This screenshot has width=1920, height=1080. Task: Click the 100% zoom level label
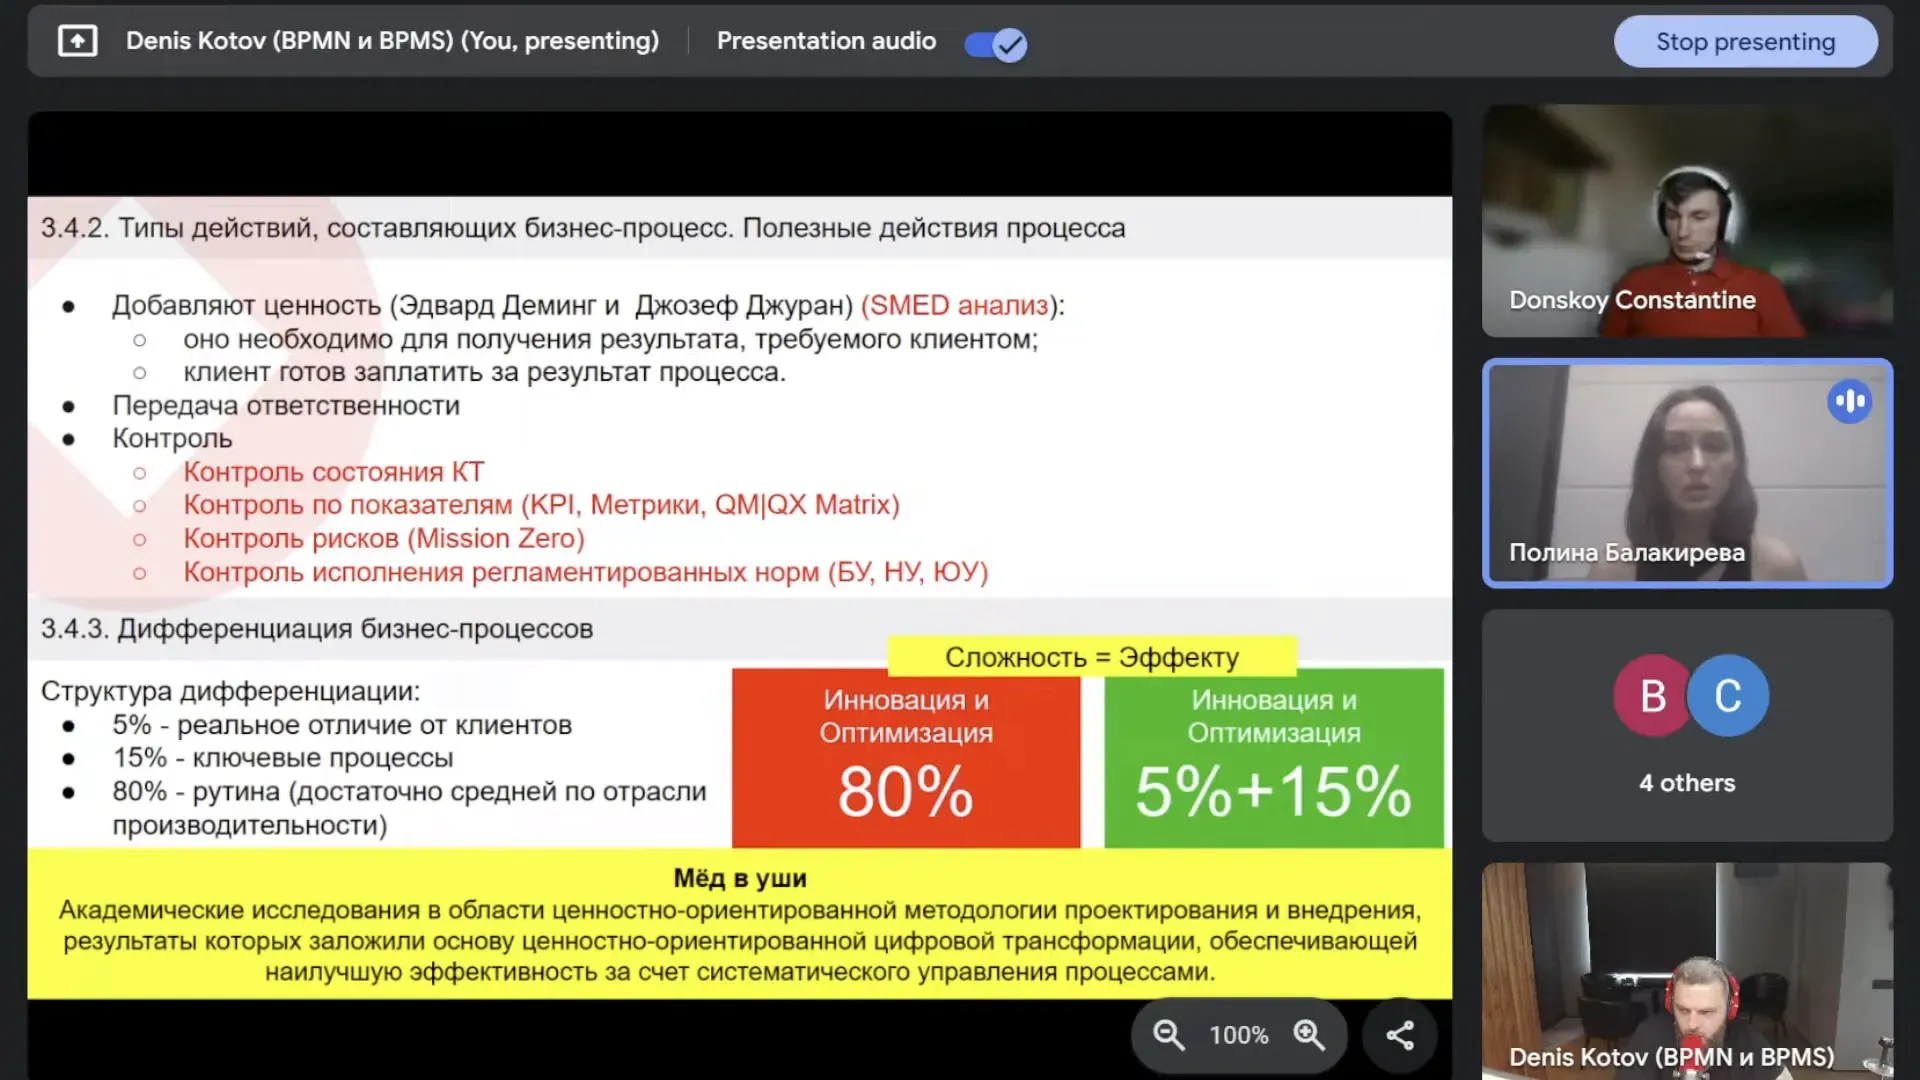click(x=1238, y=1035)
